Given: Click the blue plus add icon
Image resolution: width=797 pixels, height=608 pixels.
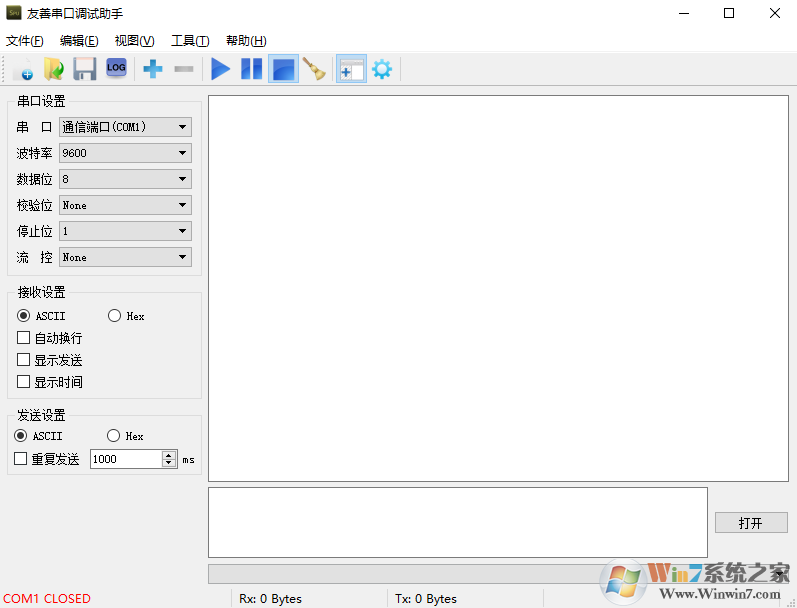Looking at the screenshot, I should pyautogui.click(x=153, y=69).
